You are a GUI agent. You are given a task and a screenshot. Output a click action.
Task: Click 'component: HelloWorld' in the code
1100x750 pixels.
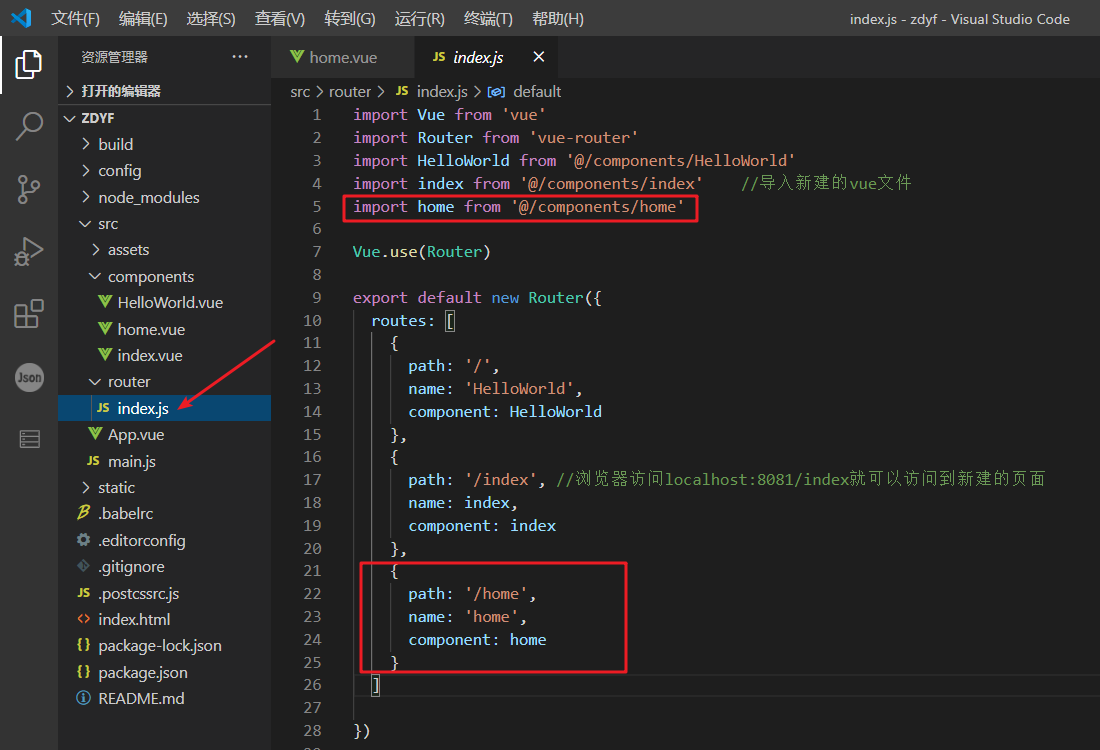[505, 412]
